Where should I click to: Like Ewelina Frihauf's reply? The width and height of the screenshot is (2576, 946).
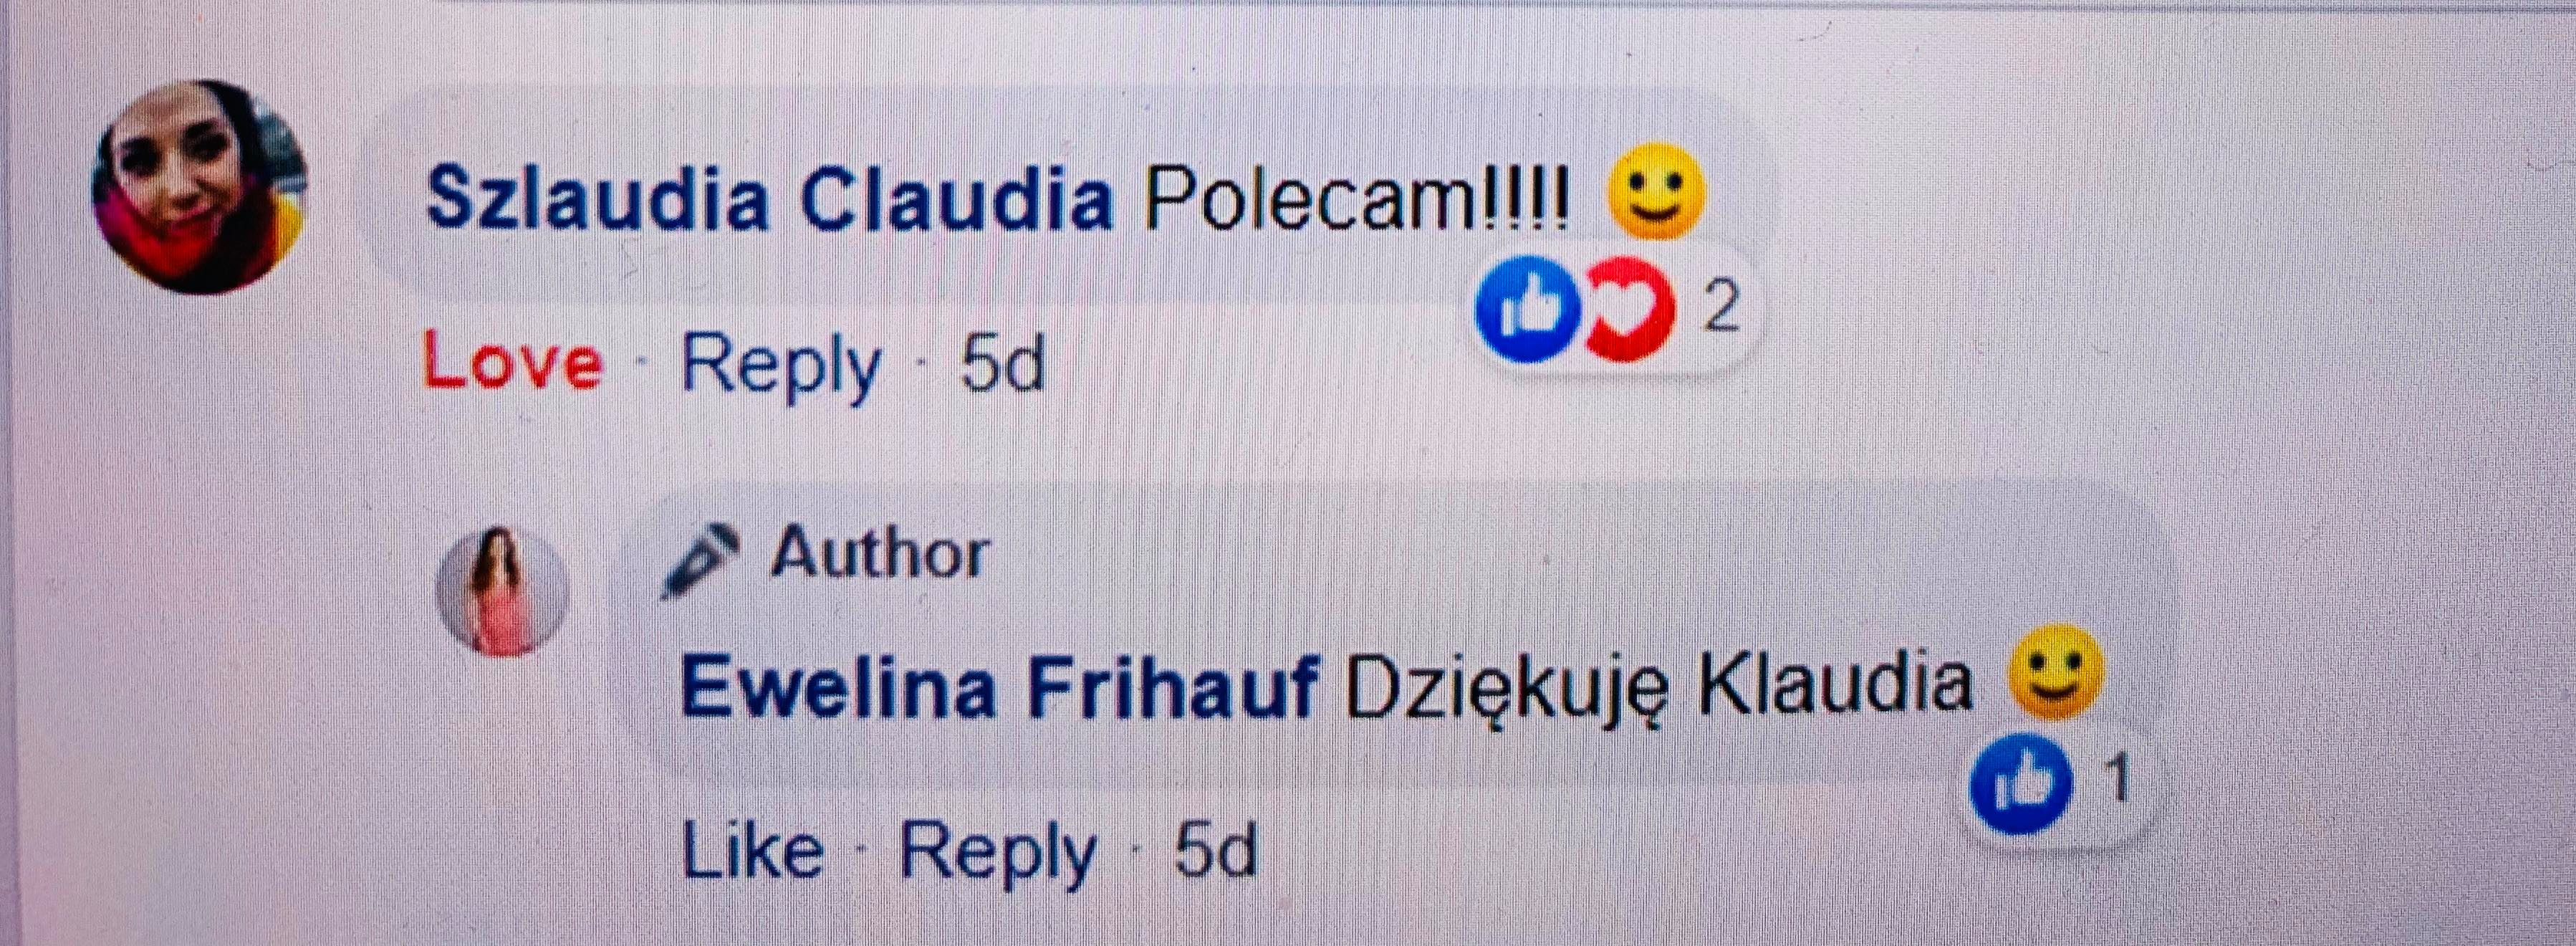click(x=753, y=851)
